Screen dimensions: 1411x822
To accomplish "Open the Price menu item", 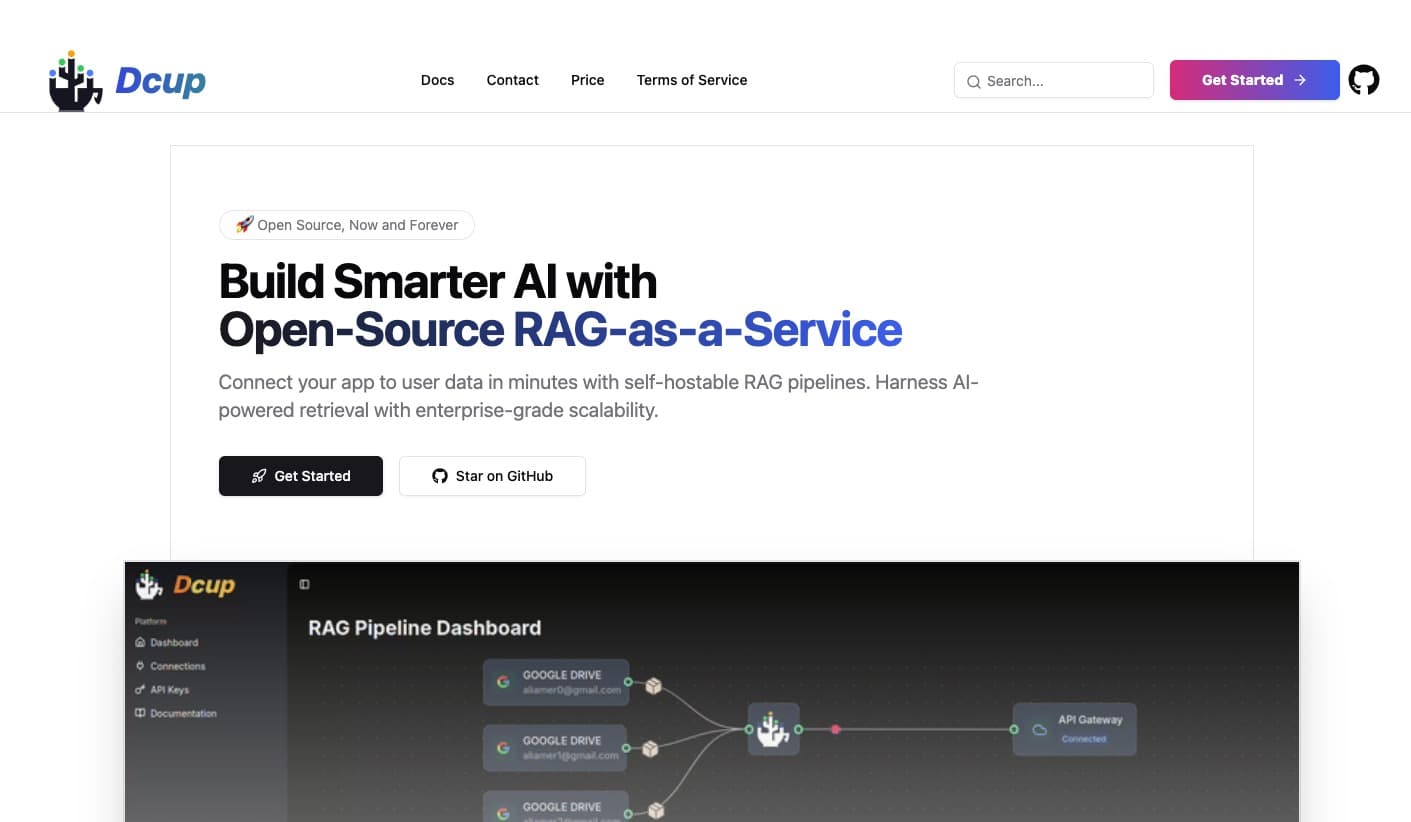I will point(587,80).
